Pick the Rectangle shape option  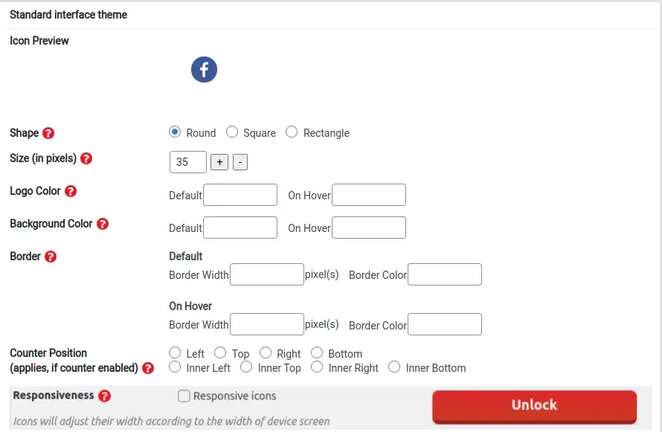tap(291, 132)
